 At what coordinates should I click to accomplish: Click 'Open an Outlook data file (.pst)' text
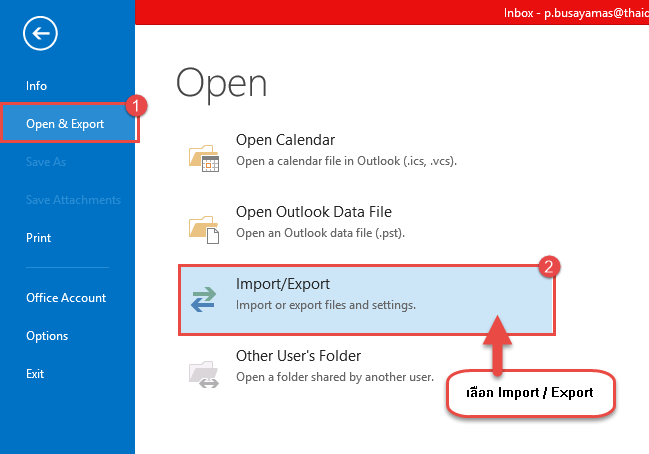pos(320,233)
